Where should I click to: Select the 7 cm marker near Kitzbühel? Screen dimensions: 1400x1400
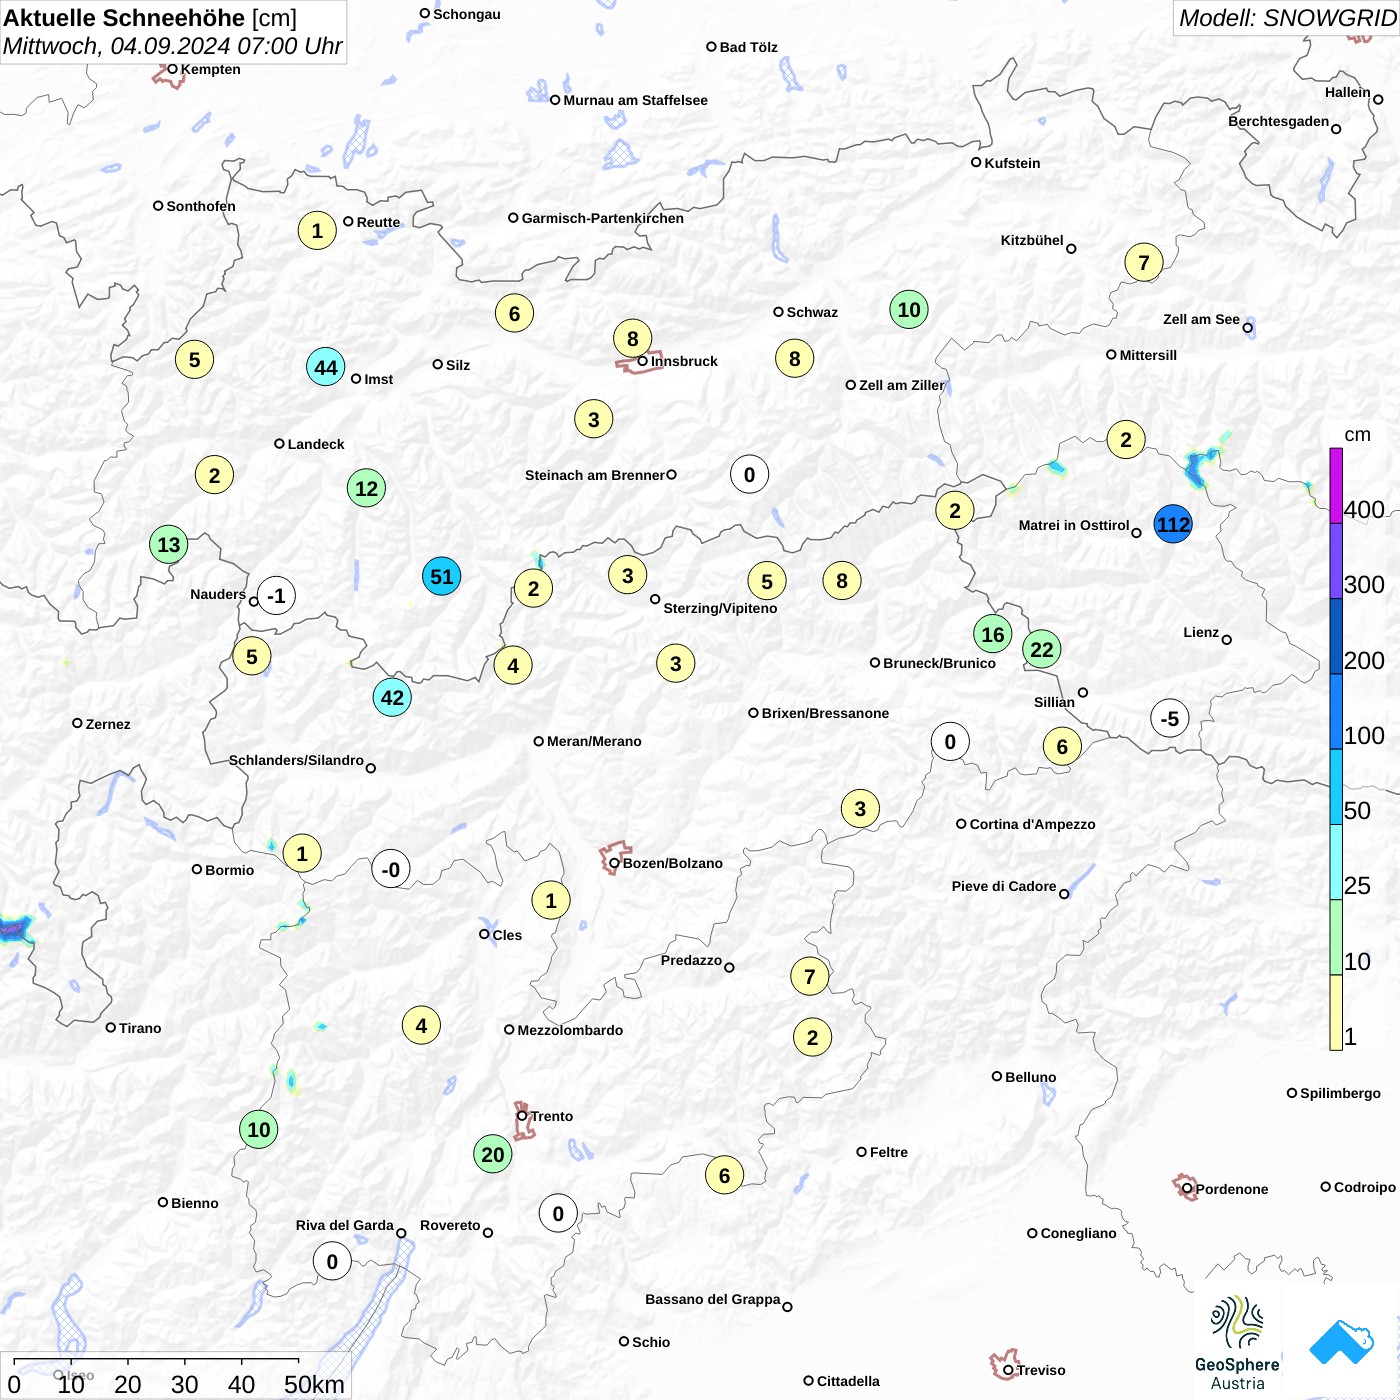tap(1144, 263)
